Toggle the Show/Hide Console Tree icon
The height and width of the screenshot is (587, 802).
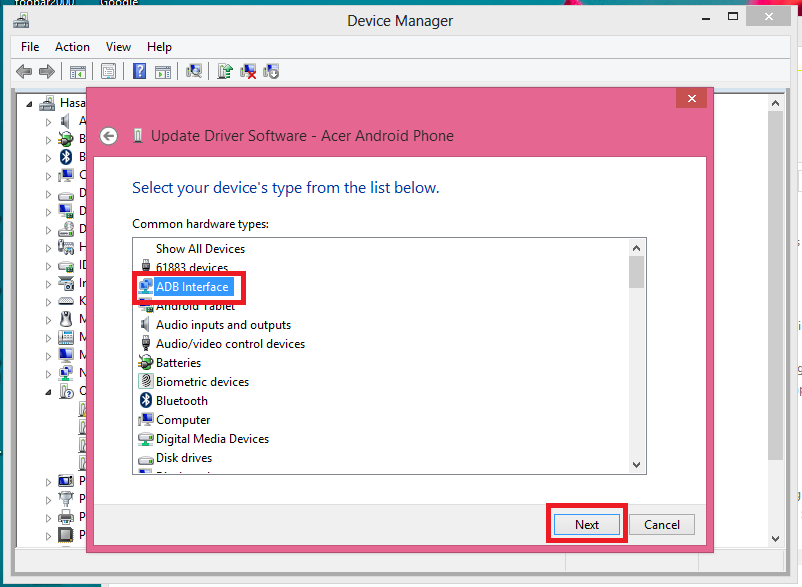(77, 71)
